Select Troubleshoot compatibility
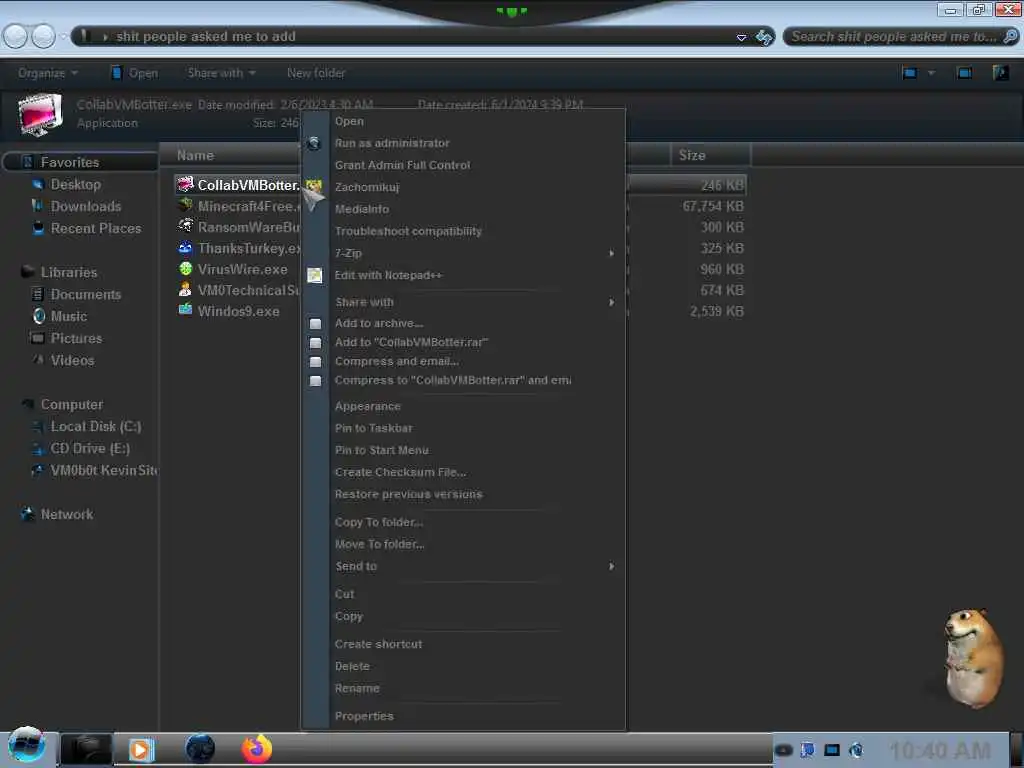Image resolution: width=1024 pixels, height=768 pixels. (x=408, y=231)
